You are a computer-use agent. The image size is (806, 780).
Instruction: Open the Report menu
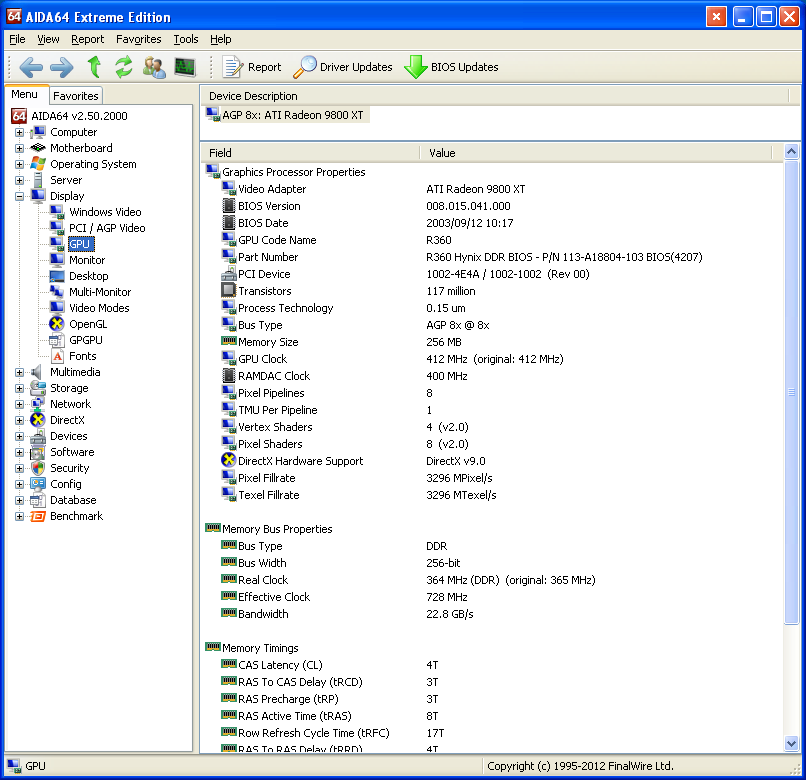point(87,39)
